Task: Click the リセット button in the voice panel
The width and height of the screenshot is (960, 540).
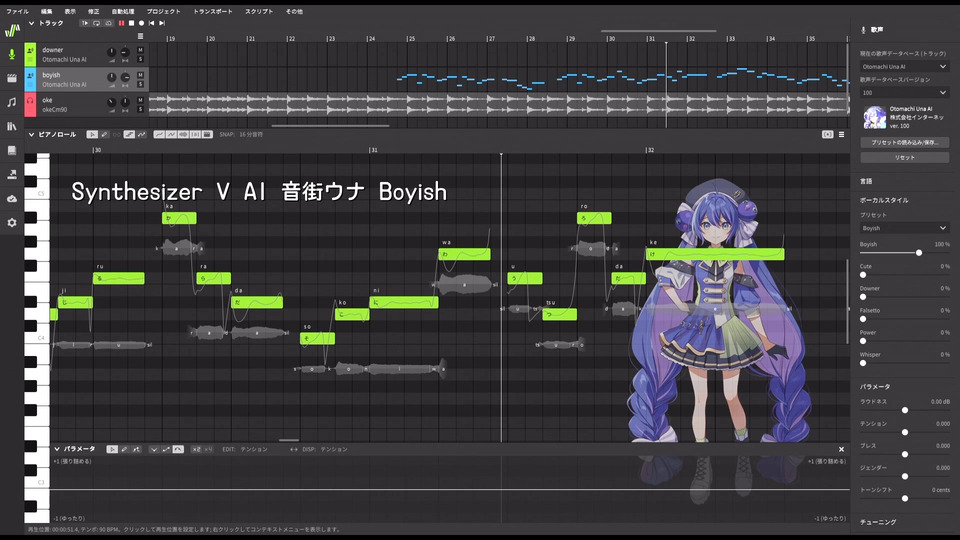Action: point(904,157)
